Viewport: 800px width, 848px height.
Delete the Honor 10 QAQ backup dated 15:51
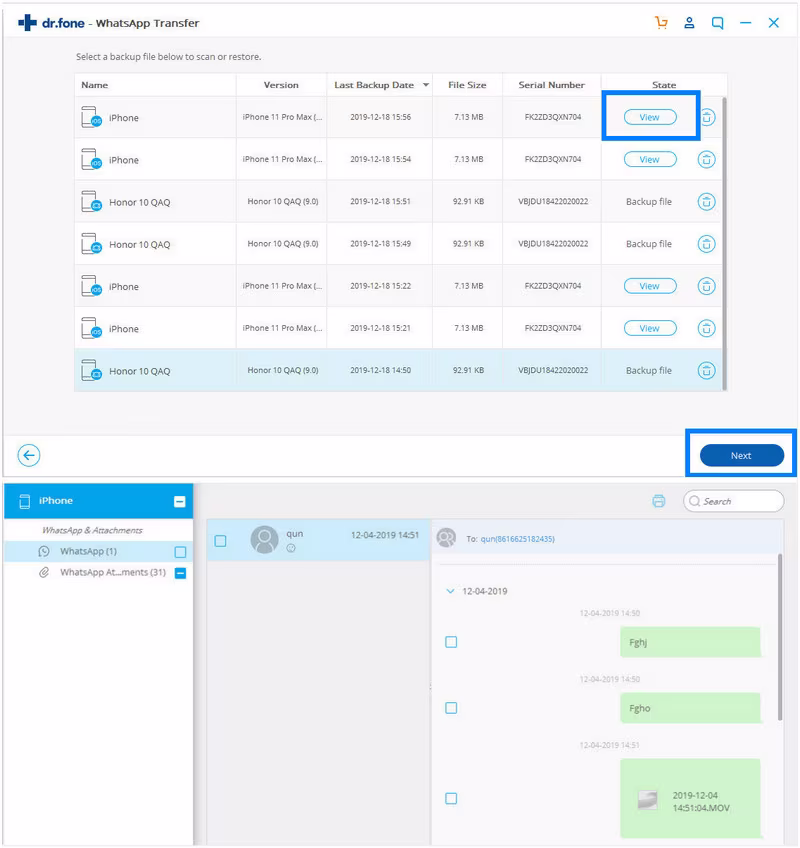[706, 202]
